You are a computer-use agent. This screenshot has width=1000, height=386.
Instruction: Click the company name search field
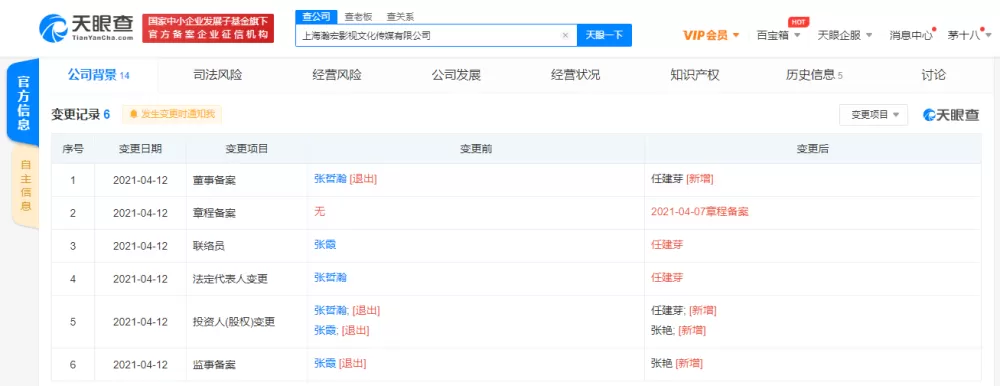point(427,36)
